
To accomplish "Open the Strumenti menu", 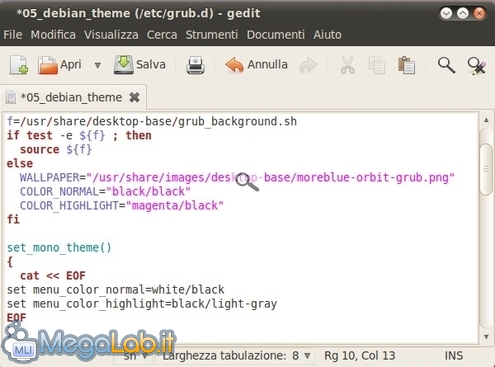I will tap(212, 35).
